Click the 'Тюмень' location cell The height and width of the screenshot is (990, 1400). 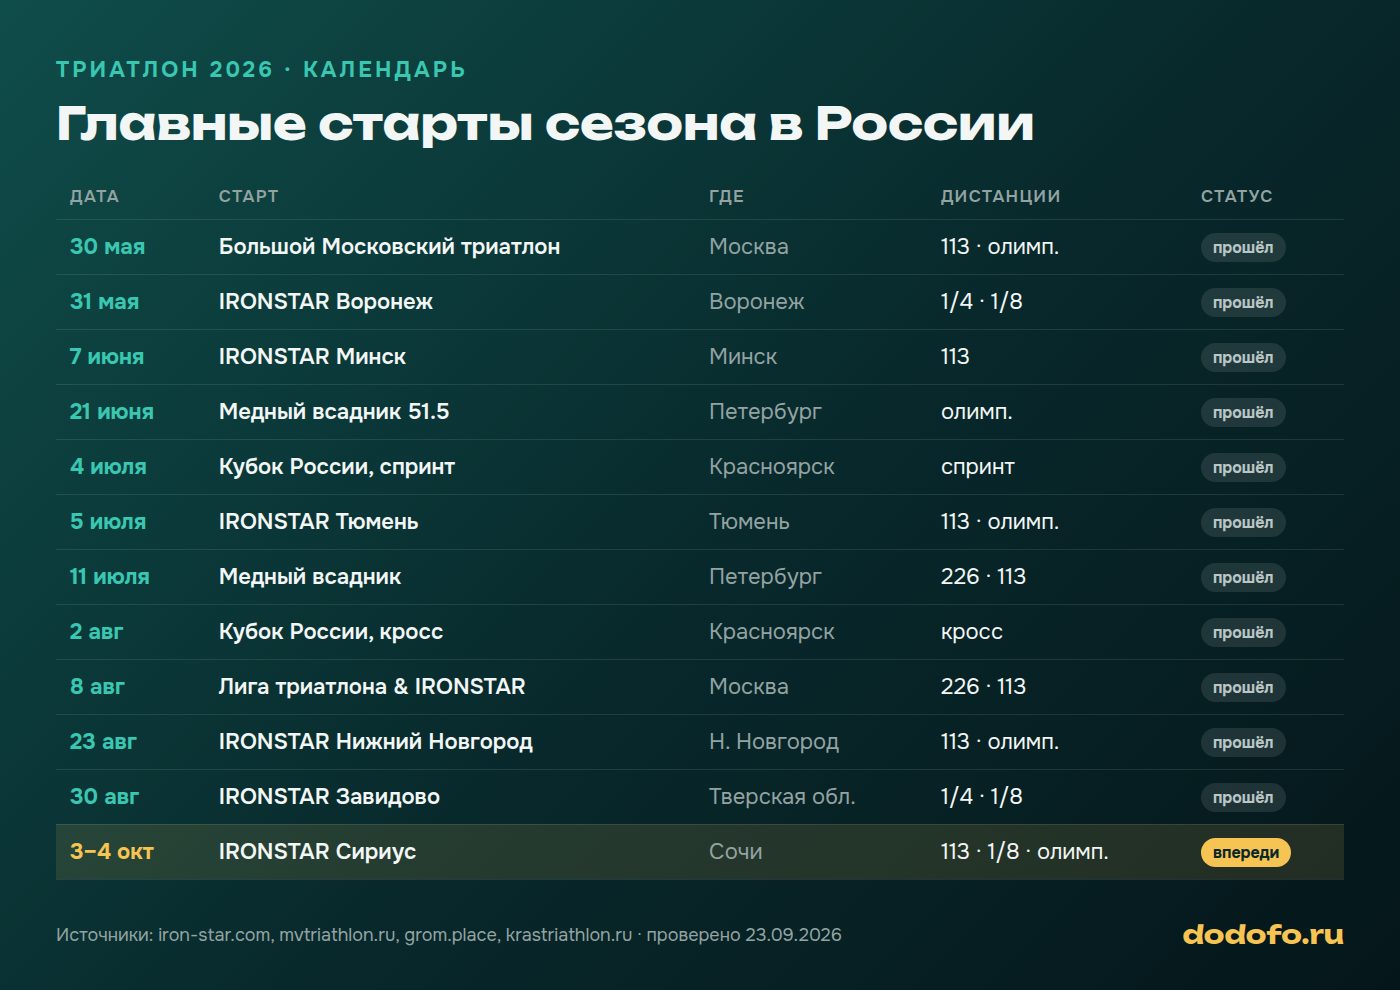pyautogui.click(x=749, y=522)
